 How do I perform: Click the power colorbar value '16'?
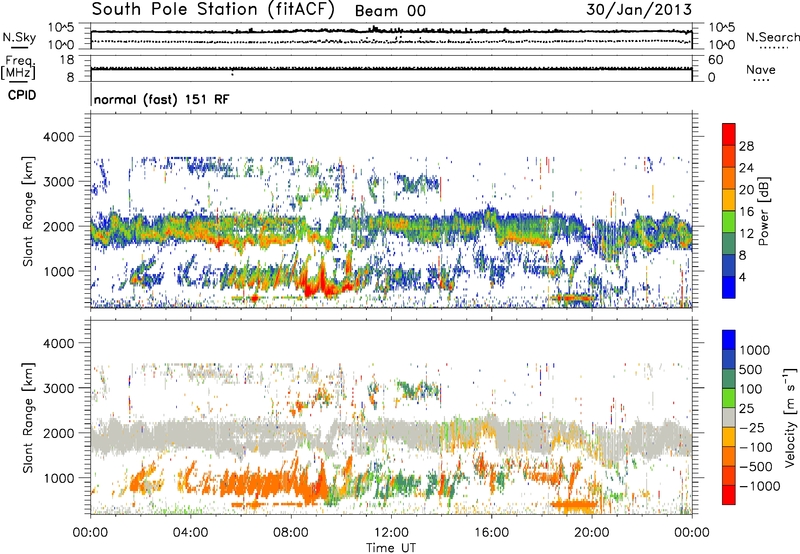[x=746, y=212]
